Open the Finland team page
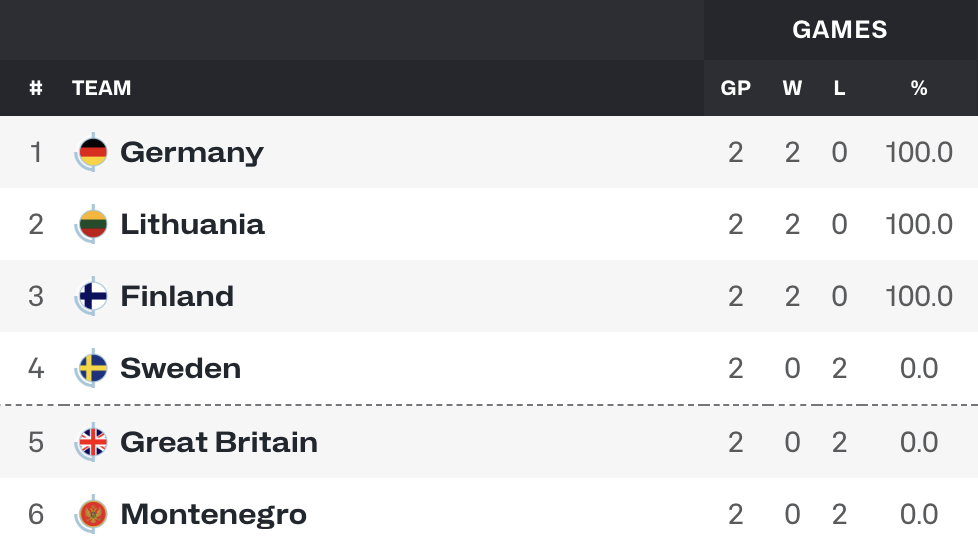978x544 pixels. (x=177, y=296)
